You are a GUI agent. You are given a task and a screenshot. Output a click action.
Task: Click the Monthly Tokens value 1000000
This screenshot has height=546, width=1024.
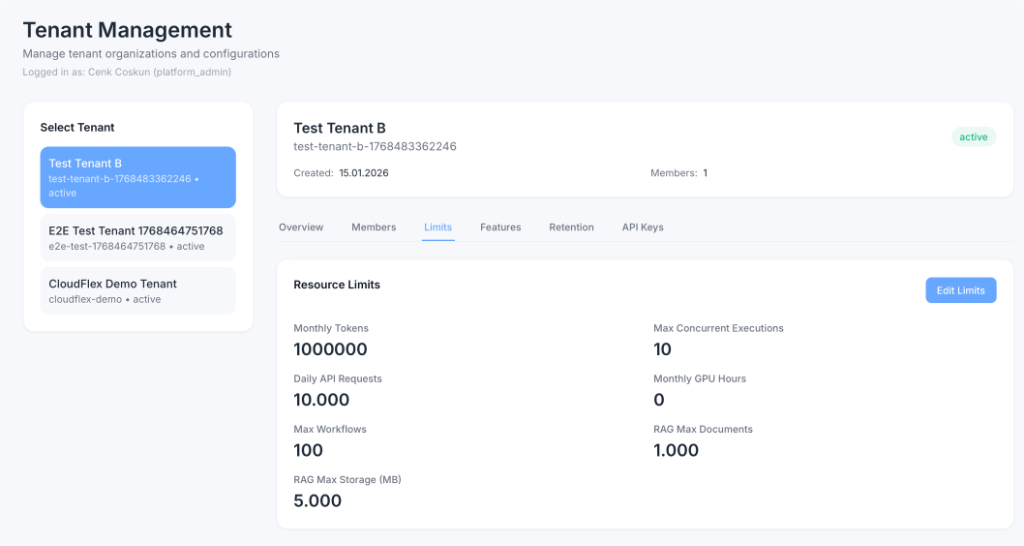tap(330, 349)
